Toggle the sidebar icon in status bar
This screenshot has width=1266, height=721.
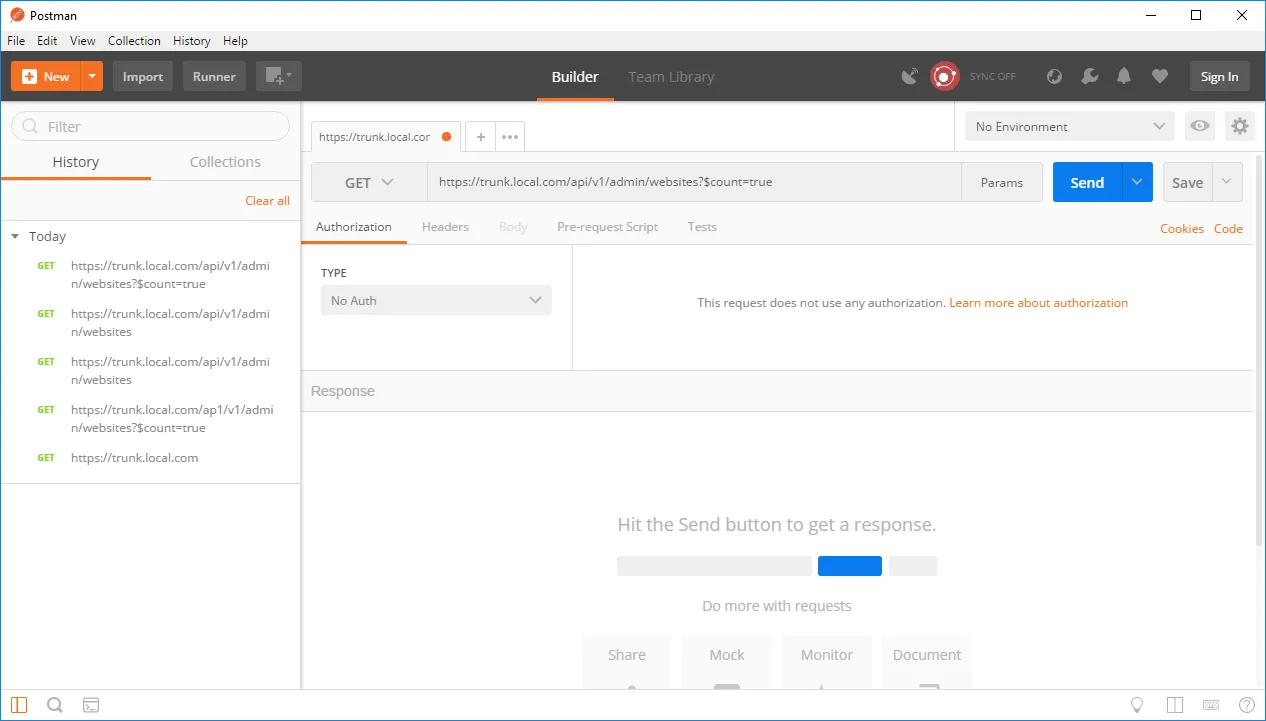[19, 705]
